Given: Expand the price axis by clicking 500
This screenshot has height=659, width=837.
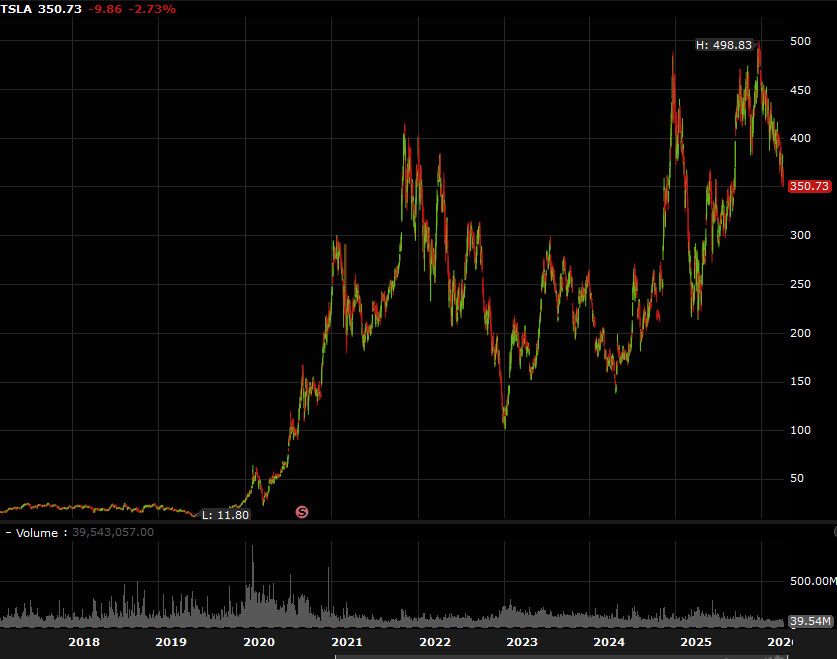Looking at the screenshot, I should click(802, 41).
